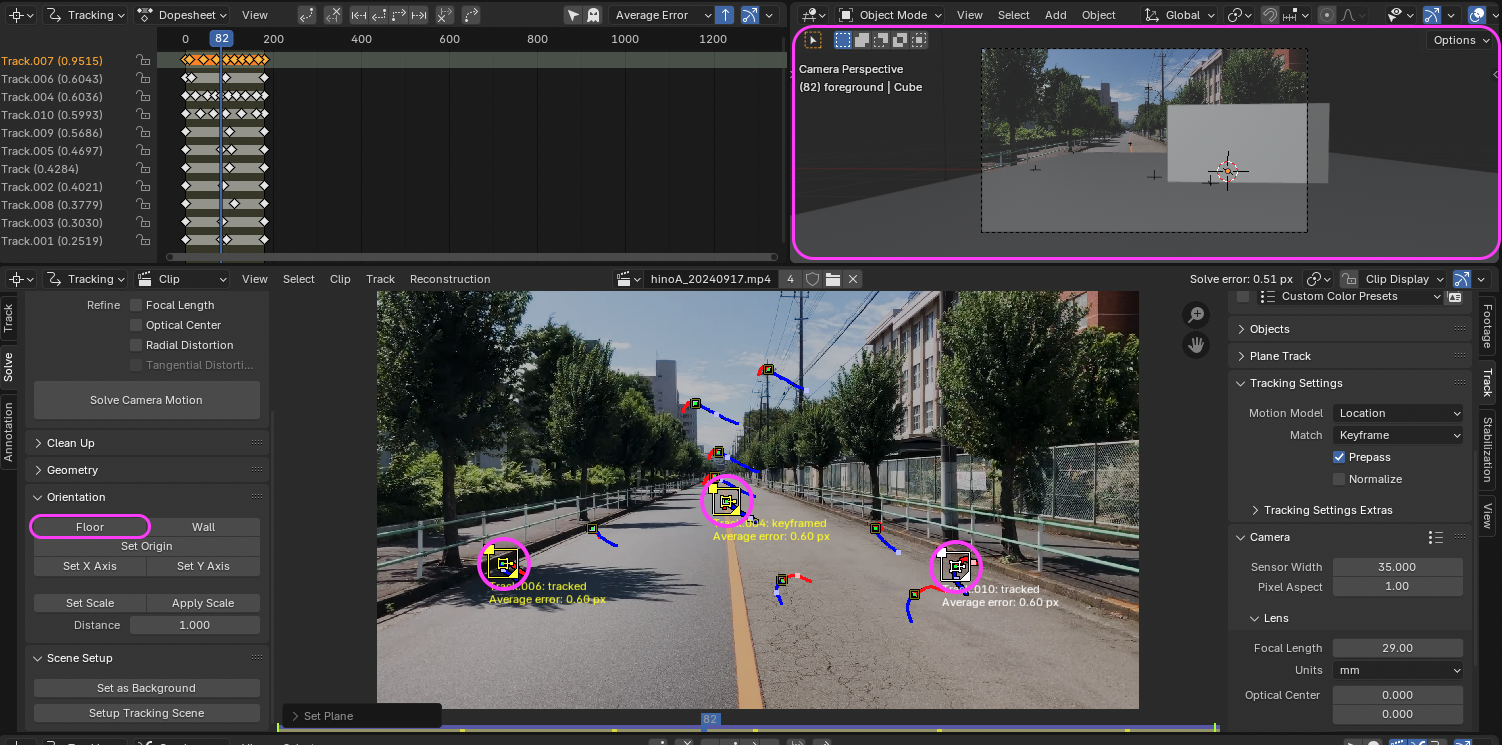The height and width of the screenshot is (745, 1502).
Task: Click the pan hand icon in clip editor
Action: 1196,345
